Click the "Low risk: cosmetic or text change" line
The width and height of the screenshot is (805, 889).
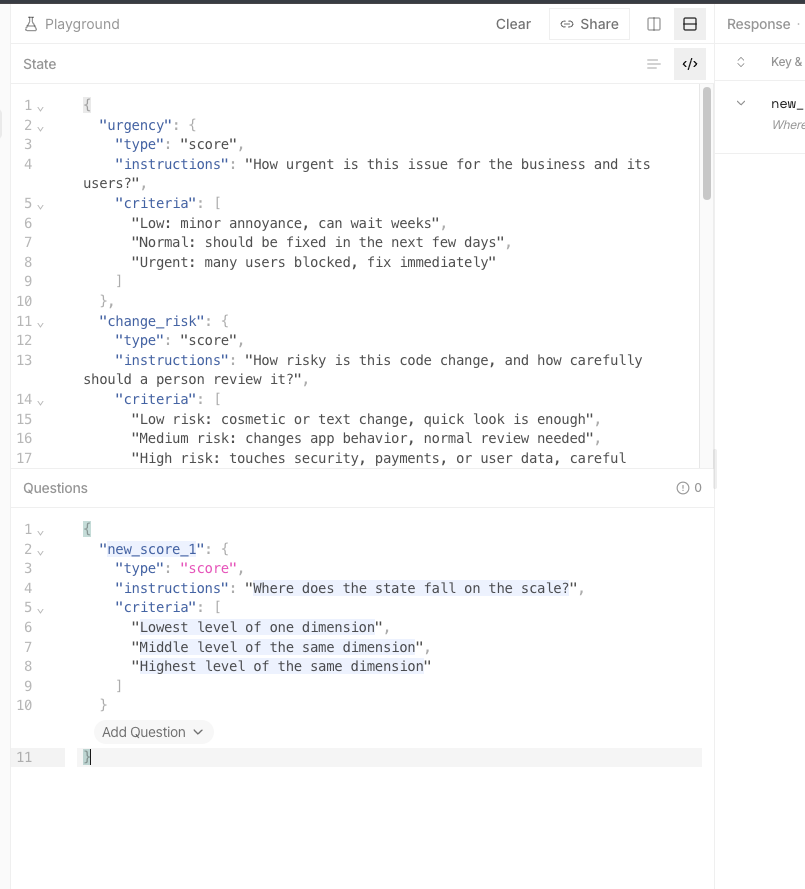[x=362, y=419]
